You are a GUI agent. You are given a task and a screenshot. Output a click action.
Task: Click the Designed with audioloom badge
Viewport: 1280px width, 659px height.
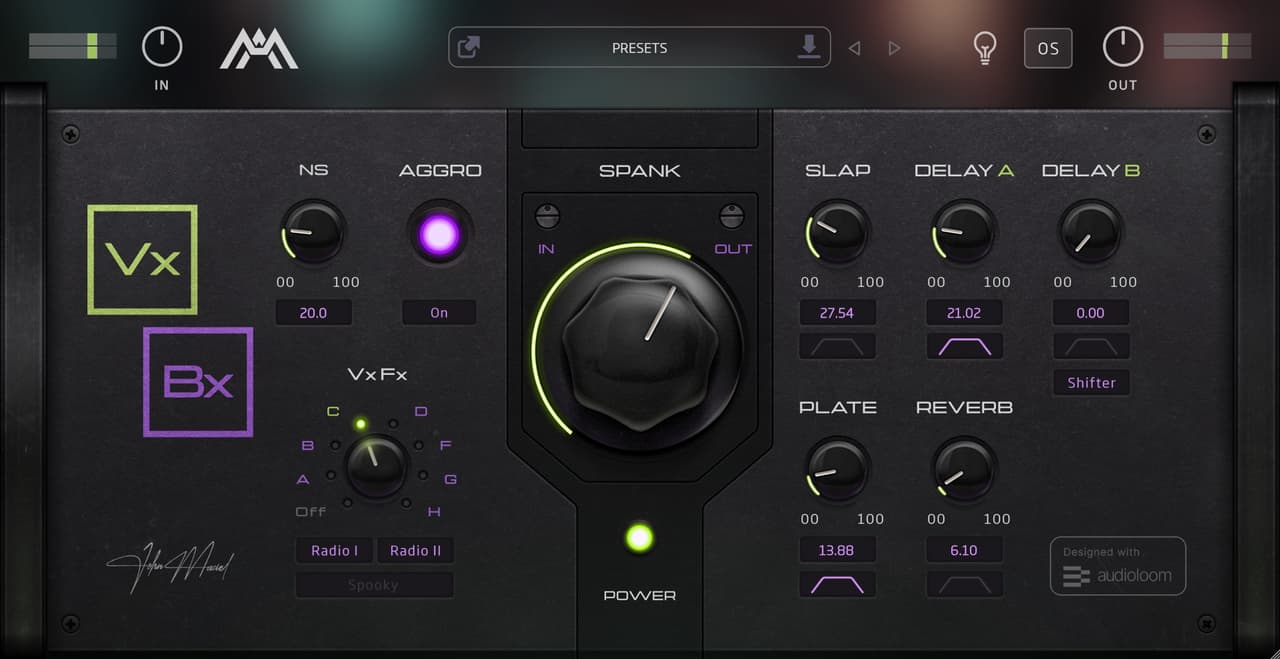pyautogui.click(x=1118, y=566)
